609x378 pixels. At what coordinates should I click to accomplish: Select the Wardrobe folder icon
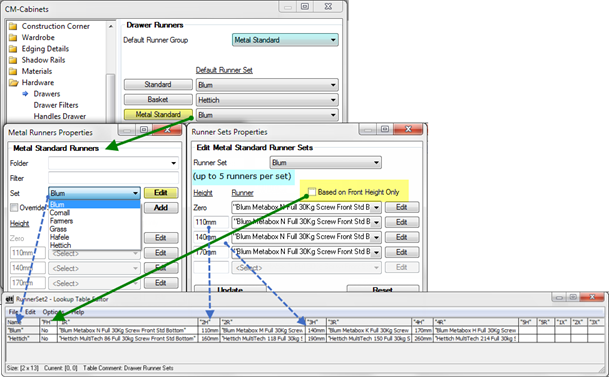pyautogui.click(x=13, y=37)
